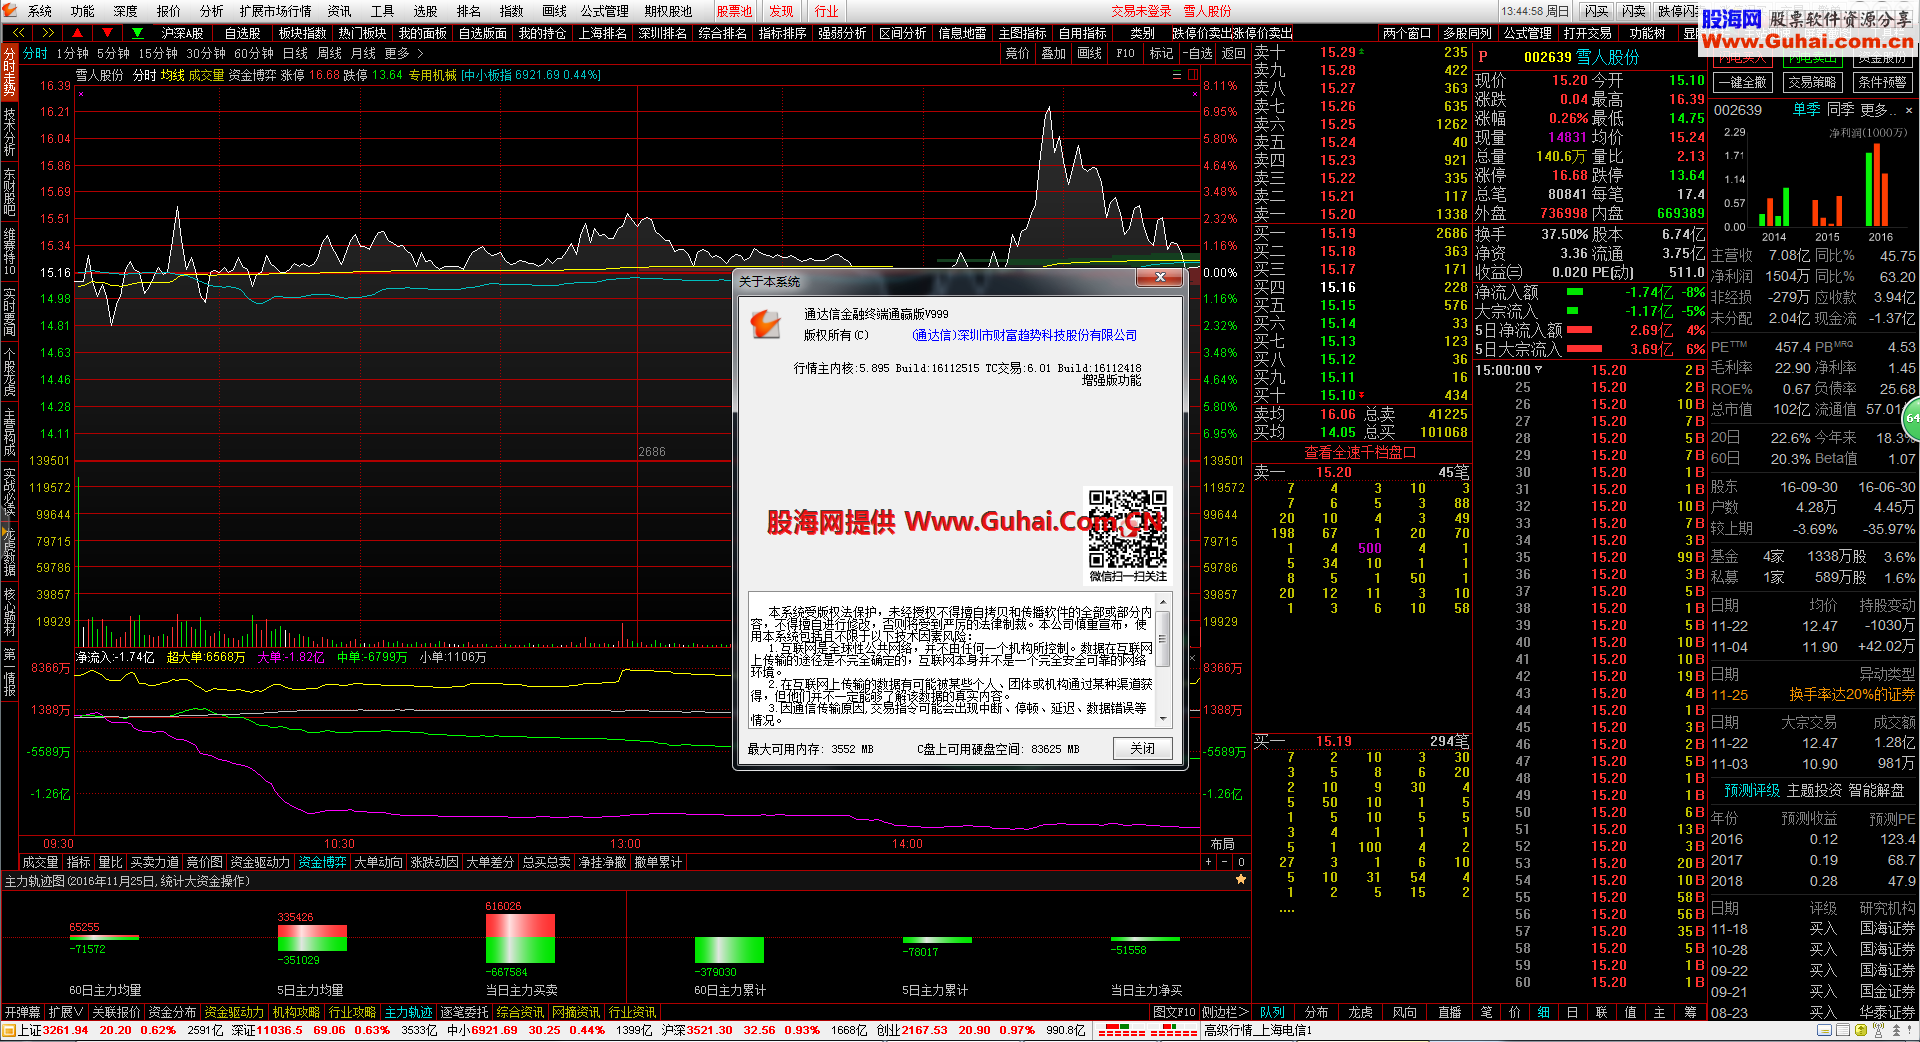Click the small x closing the 单季 panel
Image resolution: width=1920 pixels, height=1042 pixels.
(1909, 110)
